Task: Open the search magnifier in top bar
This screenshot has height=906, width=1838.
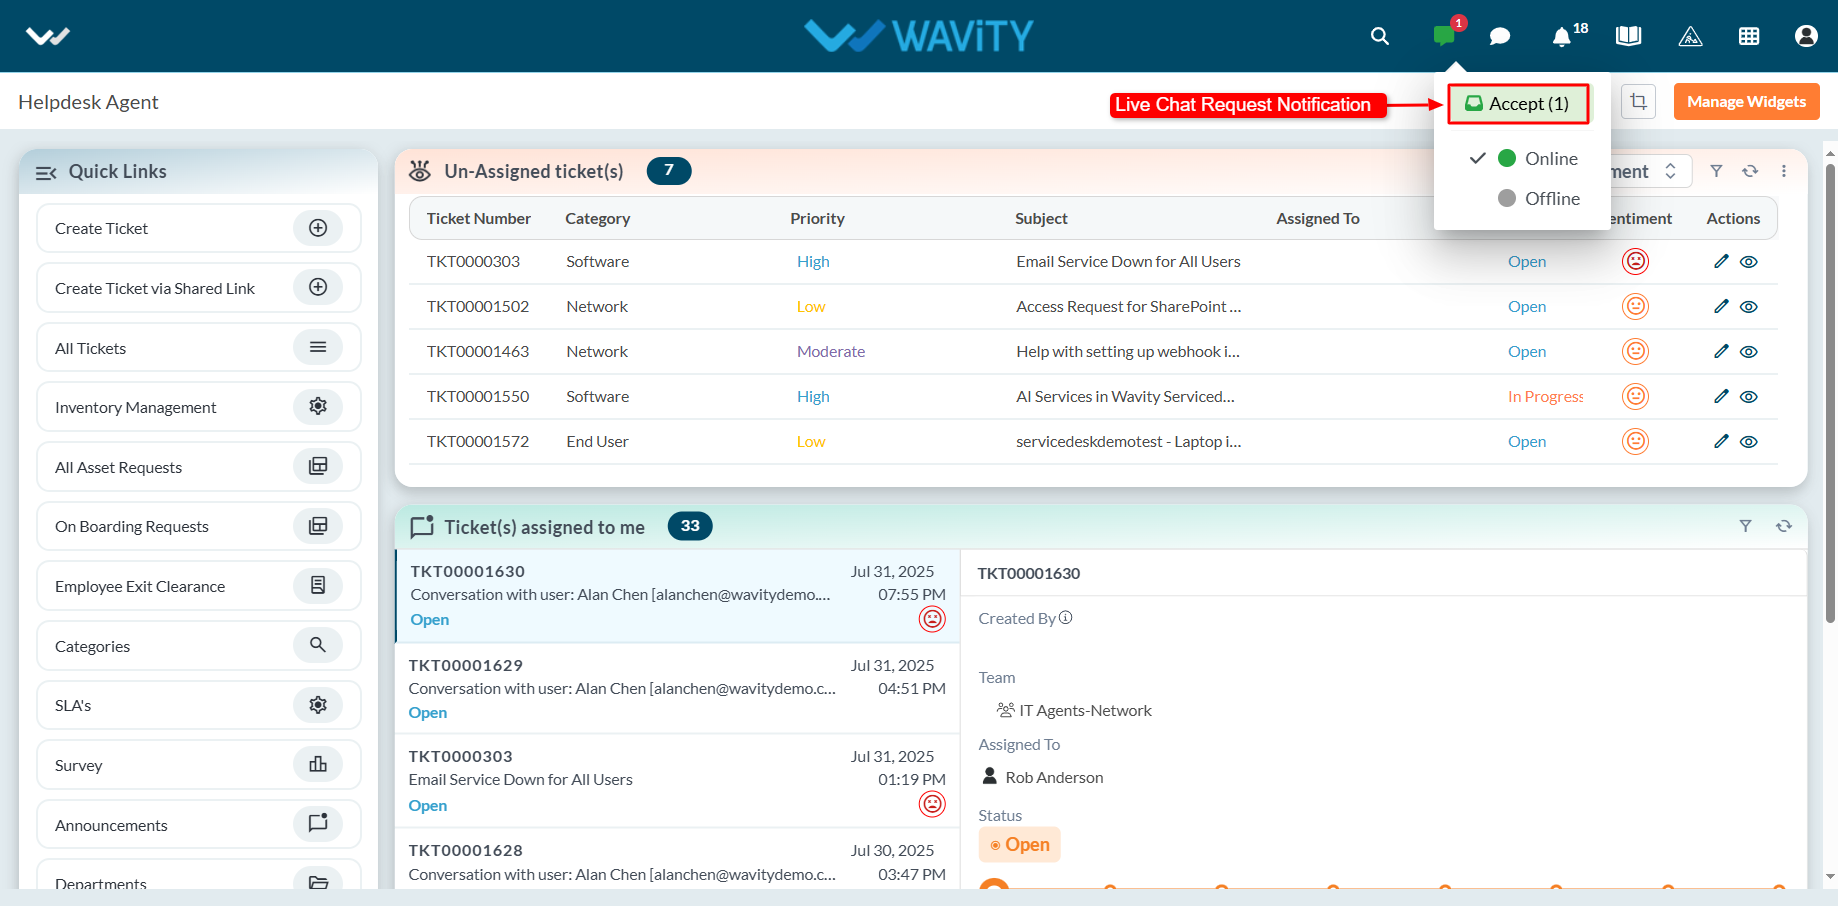Action: [x=1380, y=36]
